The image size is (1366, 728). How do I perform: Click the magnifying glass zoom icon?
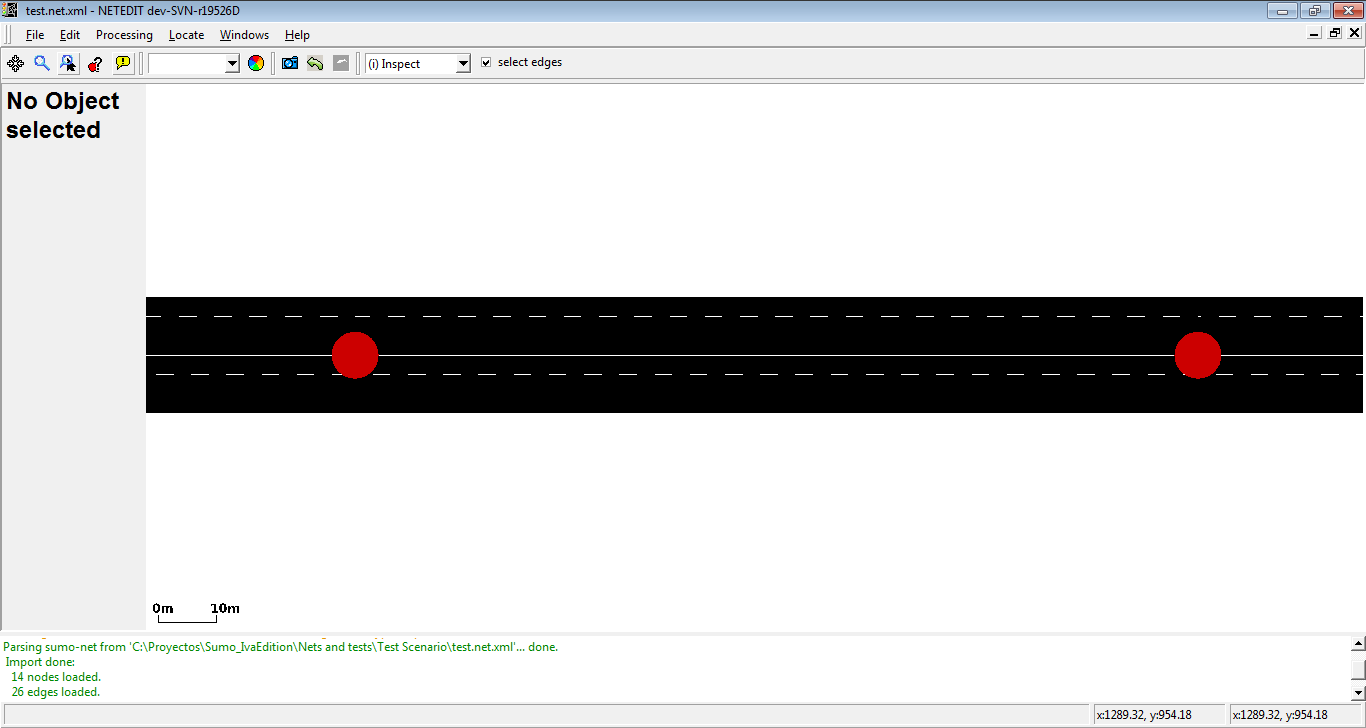tap(42, 63)
